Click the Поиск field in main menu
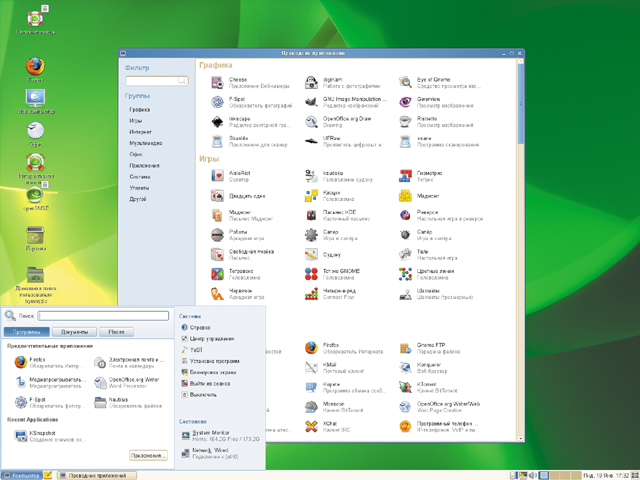 [x=103, y=316]
